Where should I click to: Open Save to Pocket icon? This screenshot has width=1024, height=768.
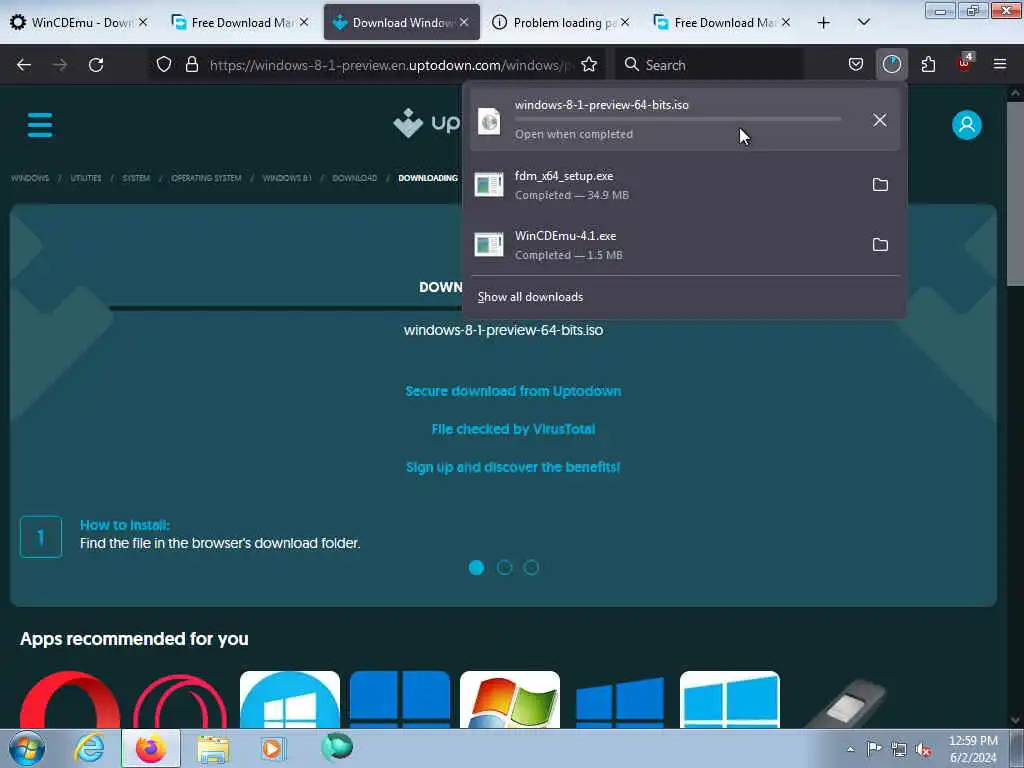pos(856,65)
